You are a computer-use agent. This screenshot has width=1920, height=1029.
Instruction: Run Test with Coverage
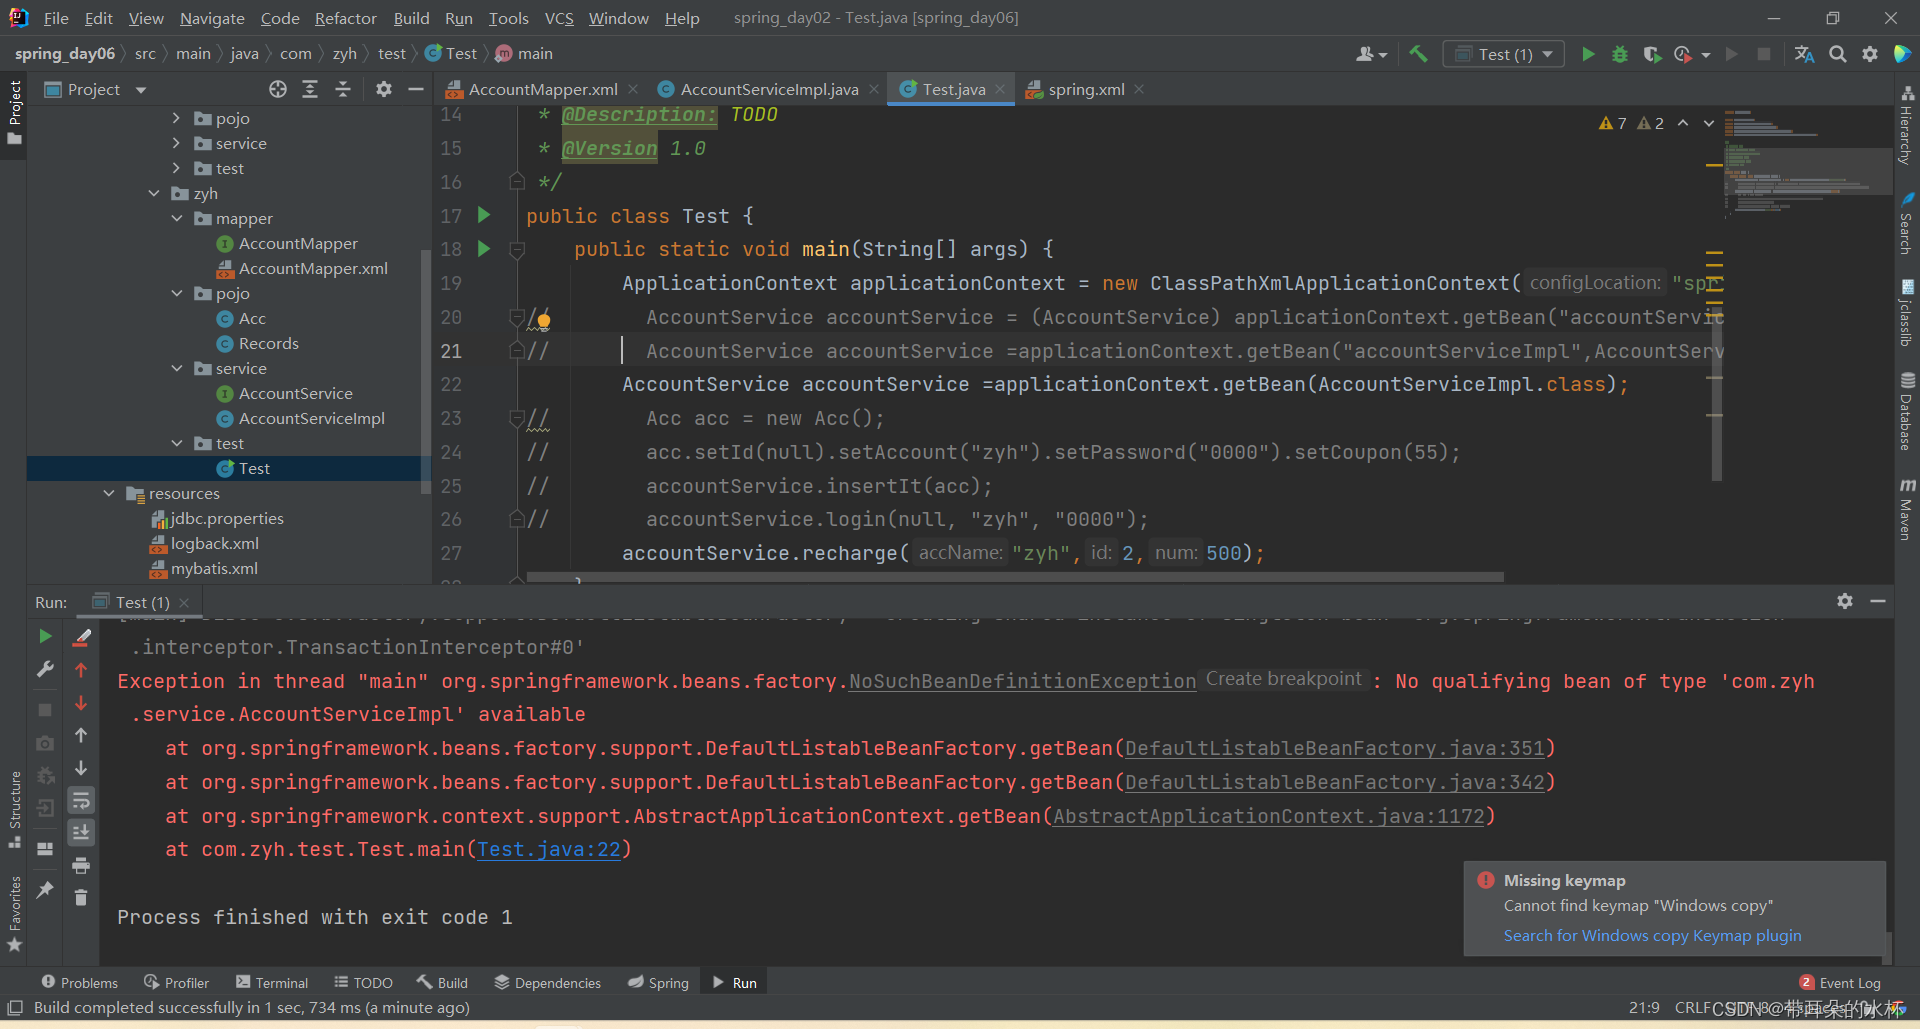pyautogui.click(x=1652, y=54)
